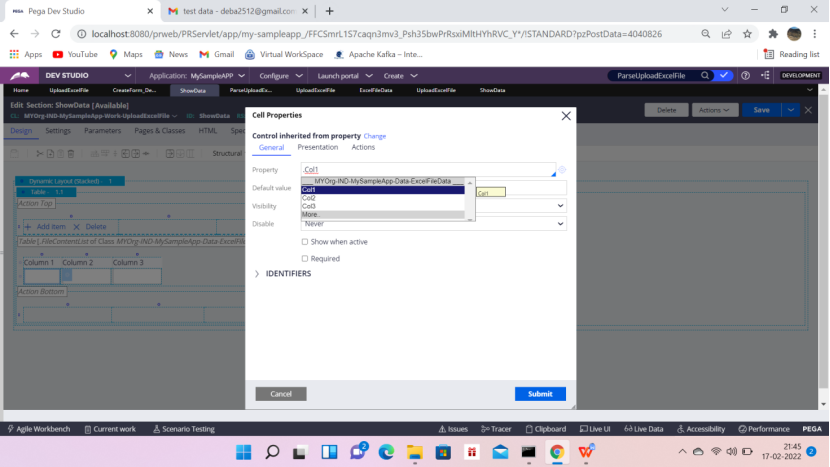Viewport: 830px width, 467px height.
Task: Select Col1 in the property suggestion list
Action: (383, 190)
